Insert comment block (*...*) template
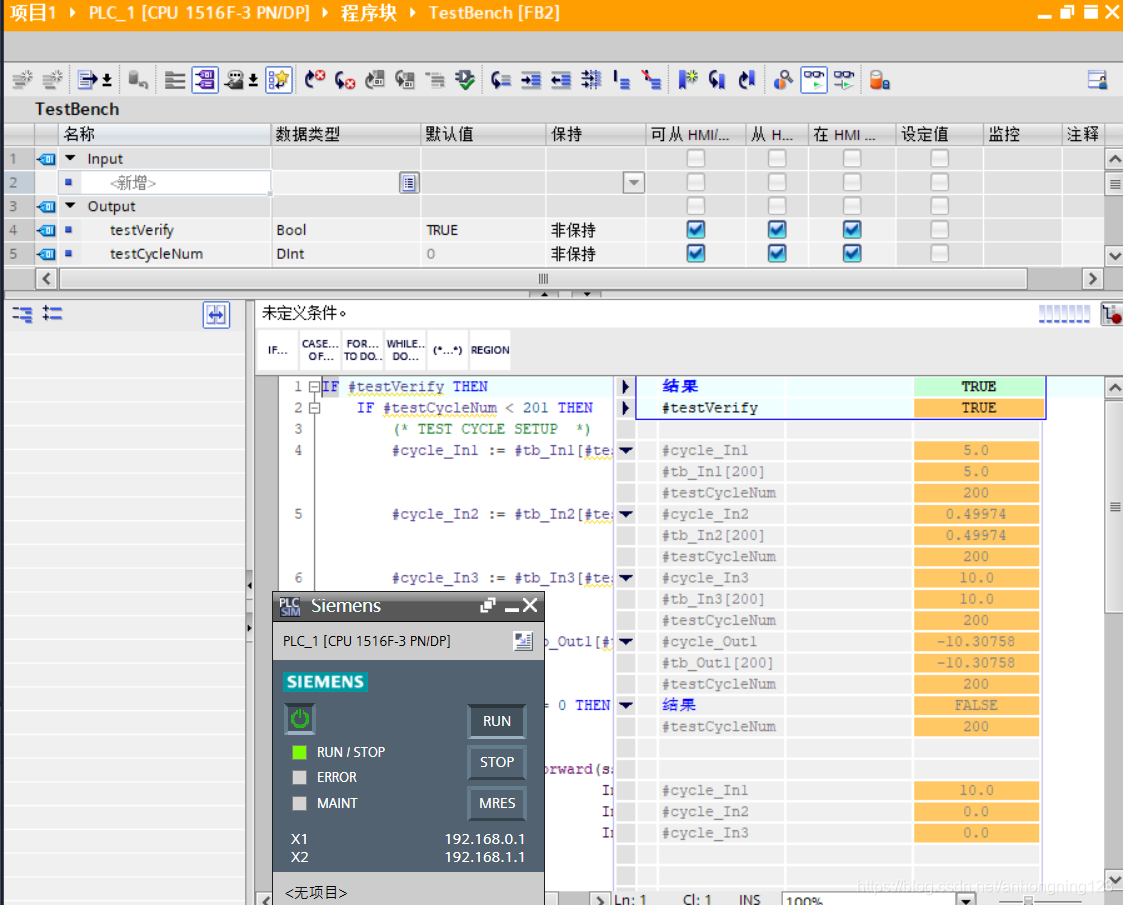The height and width of the screenshot is (905, 1123). tap(448, 350)
